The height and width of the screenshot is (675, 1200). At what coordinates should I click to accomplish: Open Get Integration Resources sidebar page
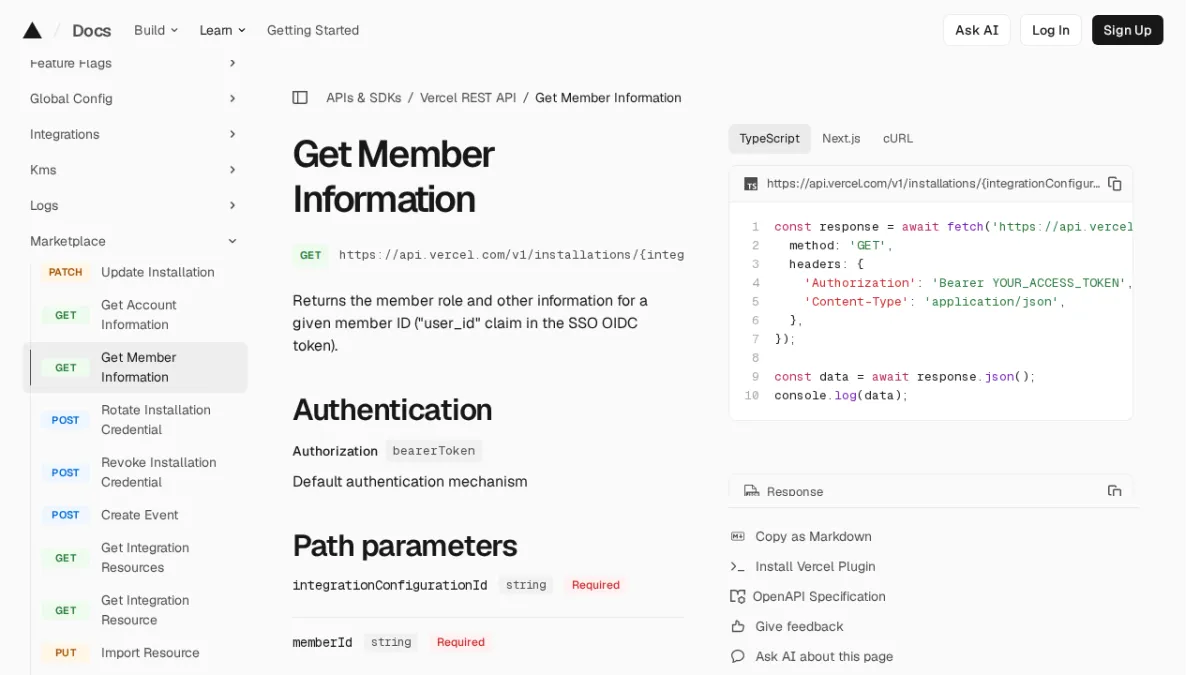tap(145, 558)
